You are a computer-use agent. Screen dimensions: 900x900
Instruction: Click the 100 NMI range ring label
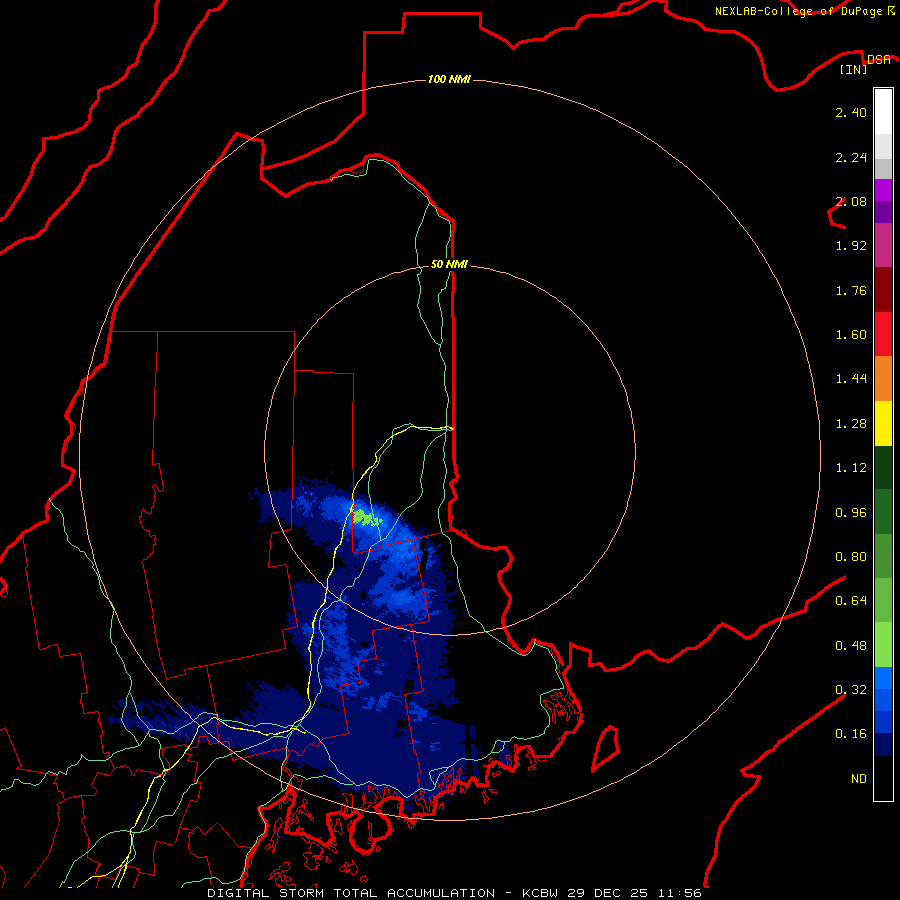[x=449, y=79]
